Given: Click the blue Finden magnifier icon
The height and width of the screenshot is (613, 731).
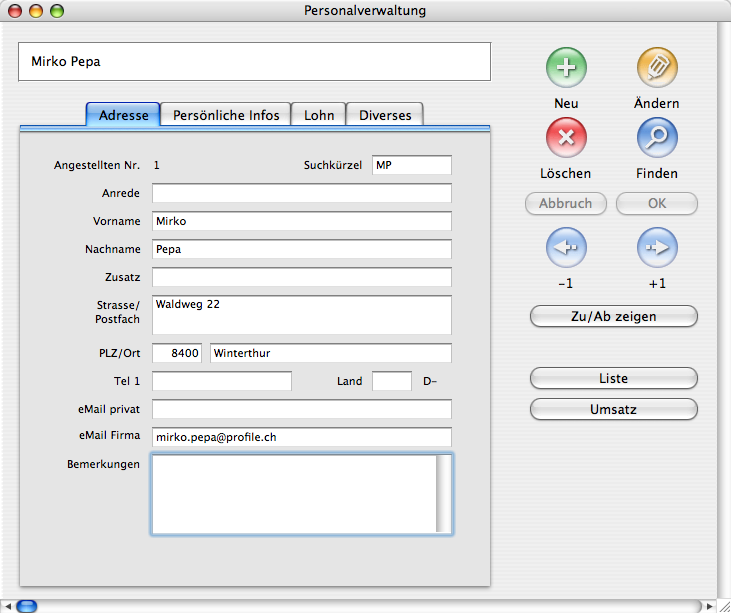Looking at the screenshot, I should (x=657, y=138).
